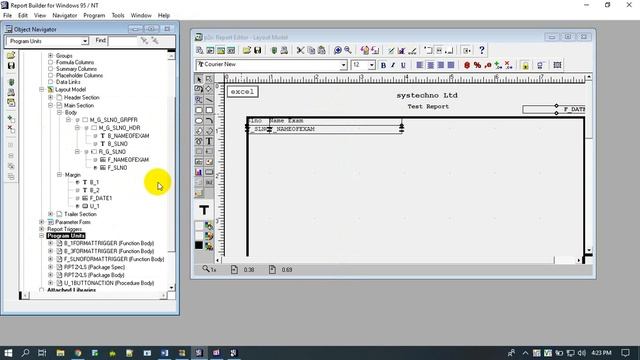Select the Ellipse drawing tool

[x=199, y=120]
